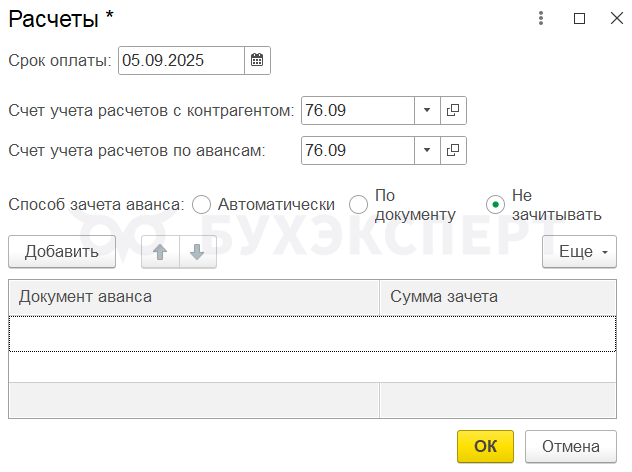
Task: Choose the По документу radio option
Action: pyautogui.click(x=359, y=204)
